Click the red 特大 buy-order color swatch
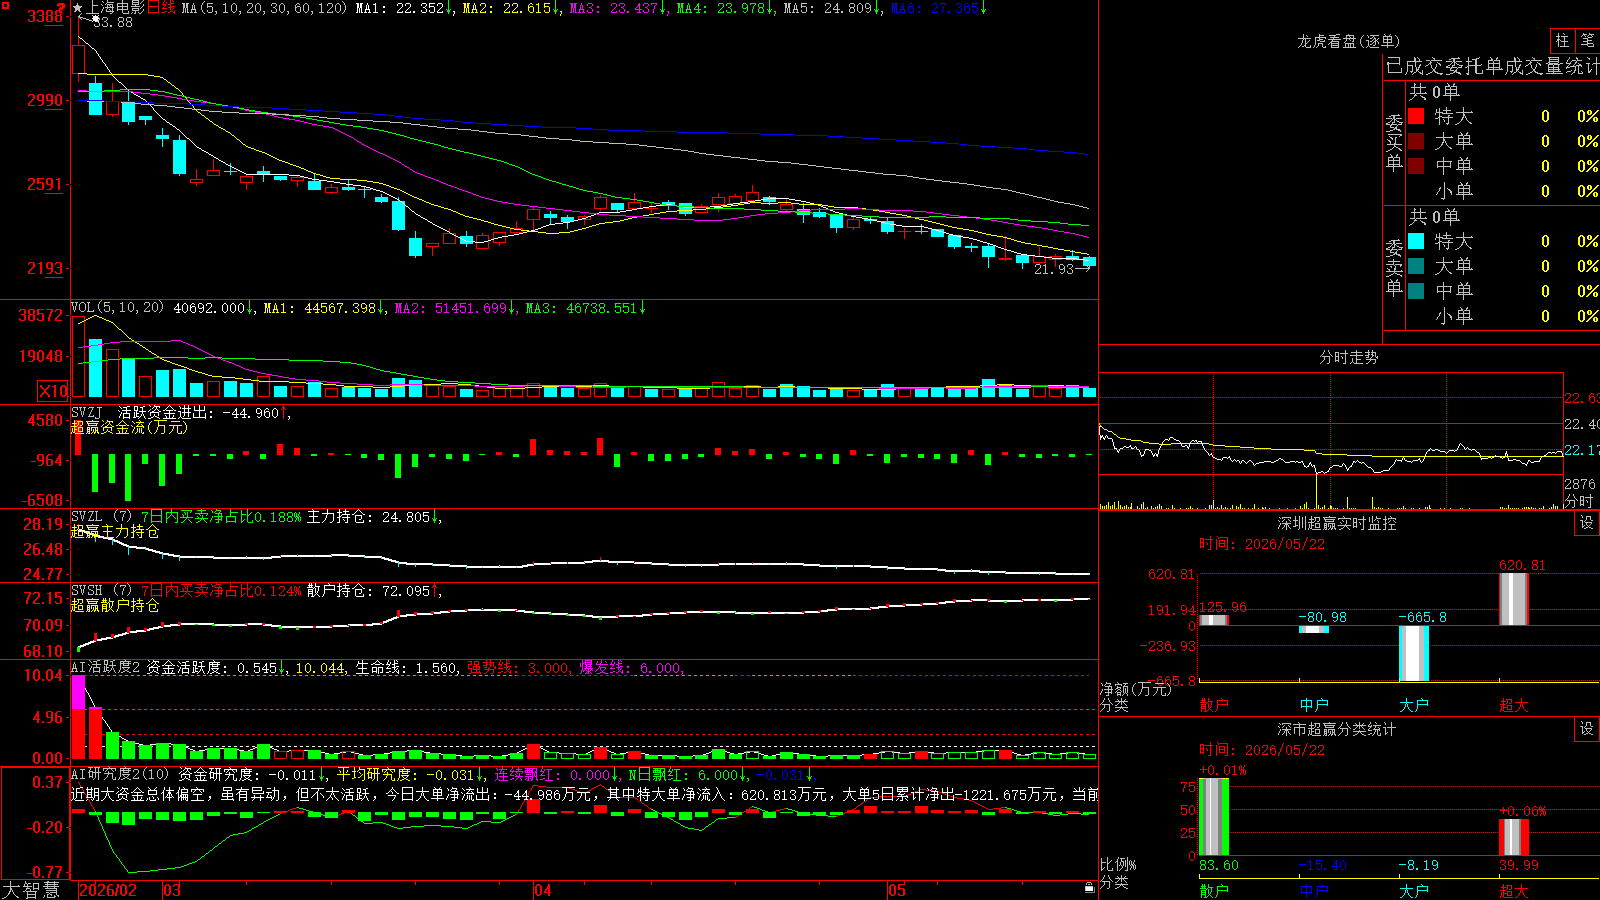The height and width of the screenshot is (900, 1600). coord(1416,116)
